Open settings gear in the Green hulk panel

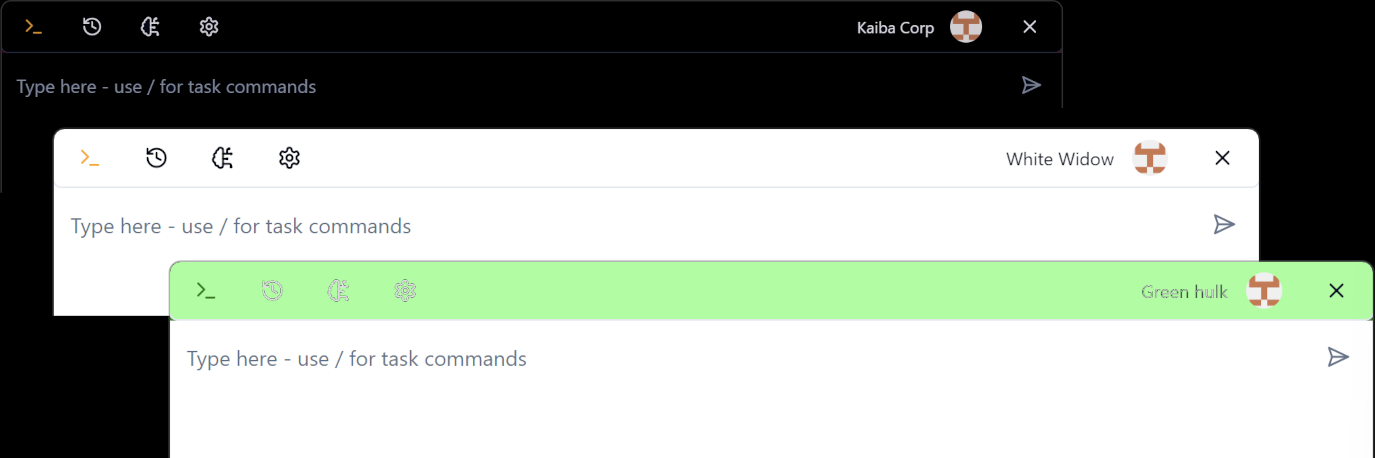[x=405, y=291]
